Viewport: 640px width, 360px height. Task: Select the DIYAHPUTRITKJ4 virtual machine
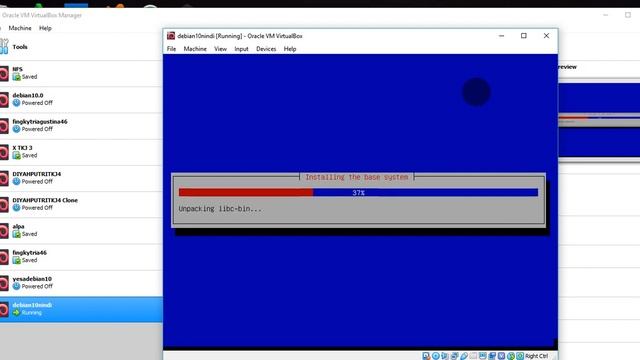(x=81, y=178)
